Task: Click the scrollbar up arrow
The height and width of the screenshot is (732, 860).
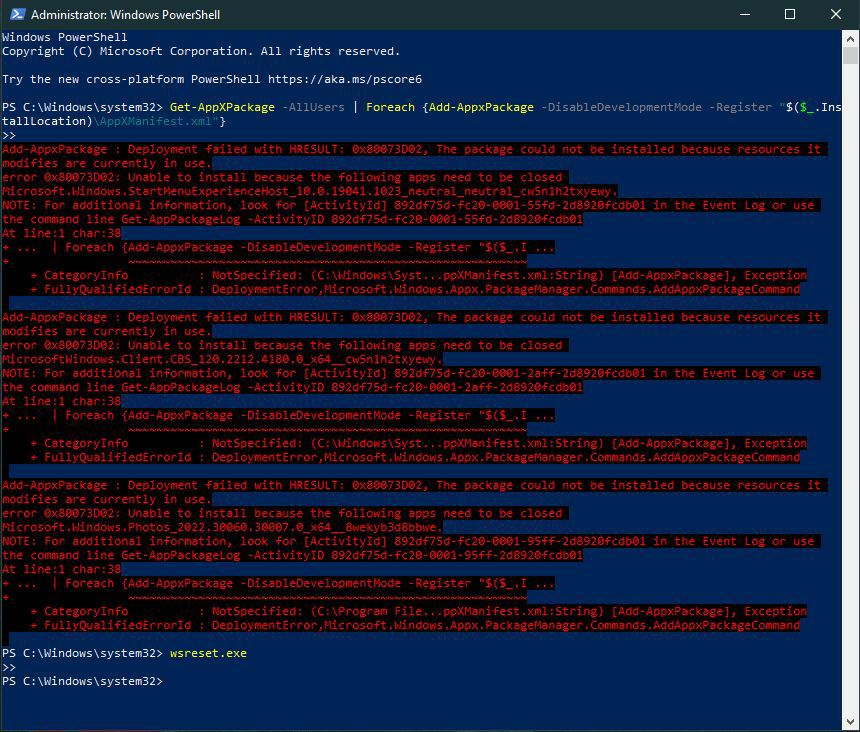Action: [x=850, y=39]
